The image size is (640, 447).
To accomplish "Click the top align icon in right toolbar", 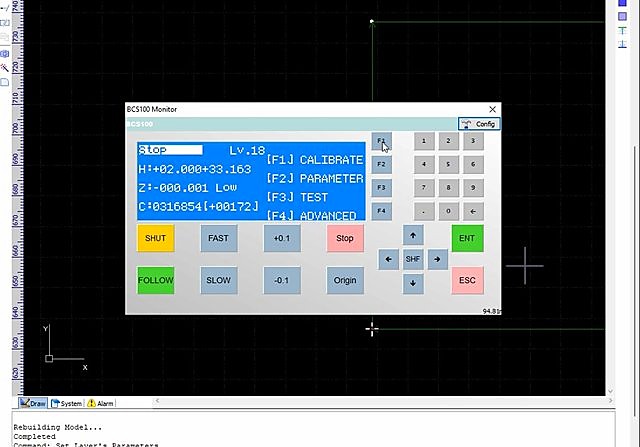I will pyautogui.click(x=622, y=31).
